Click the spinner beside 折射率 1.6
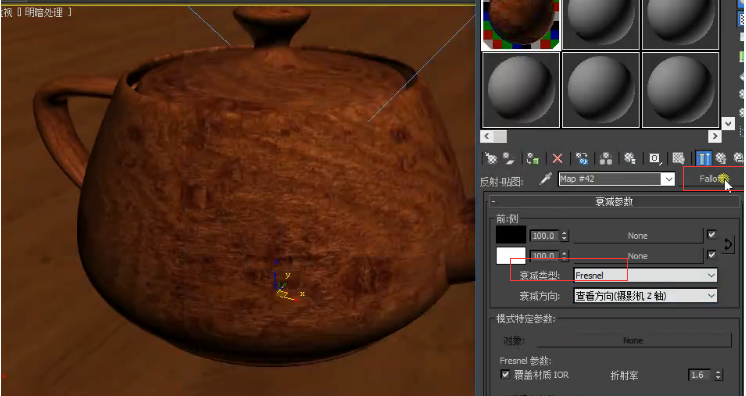Image resolution: width=746 pixels, height=396 pixels. click(x=718, y=375)
